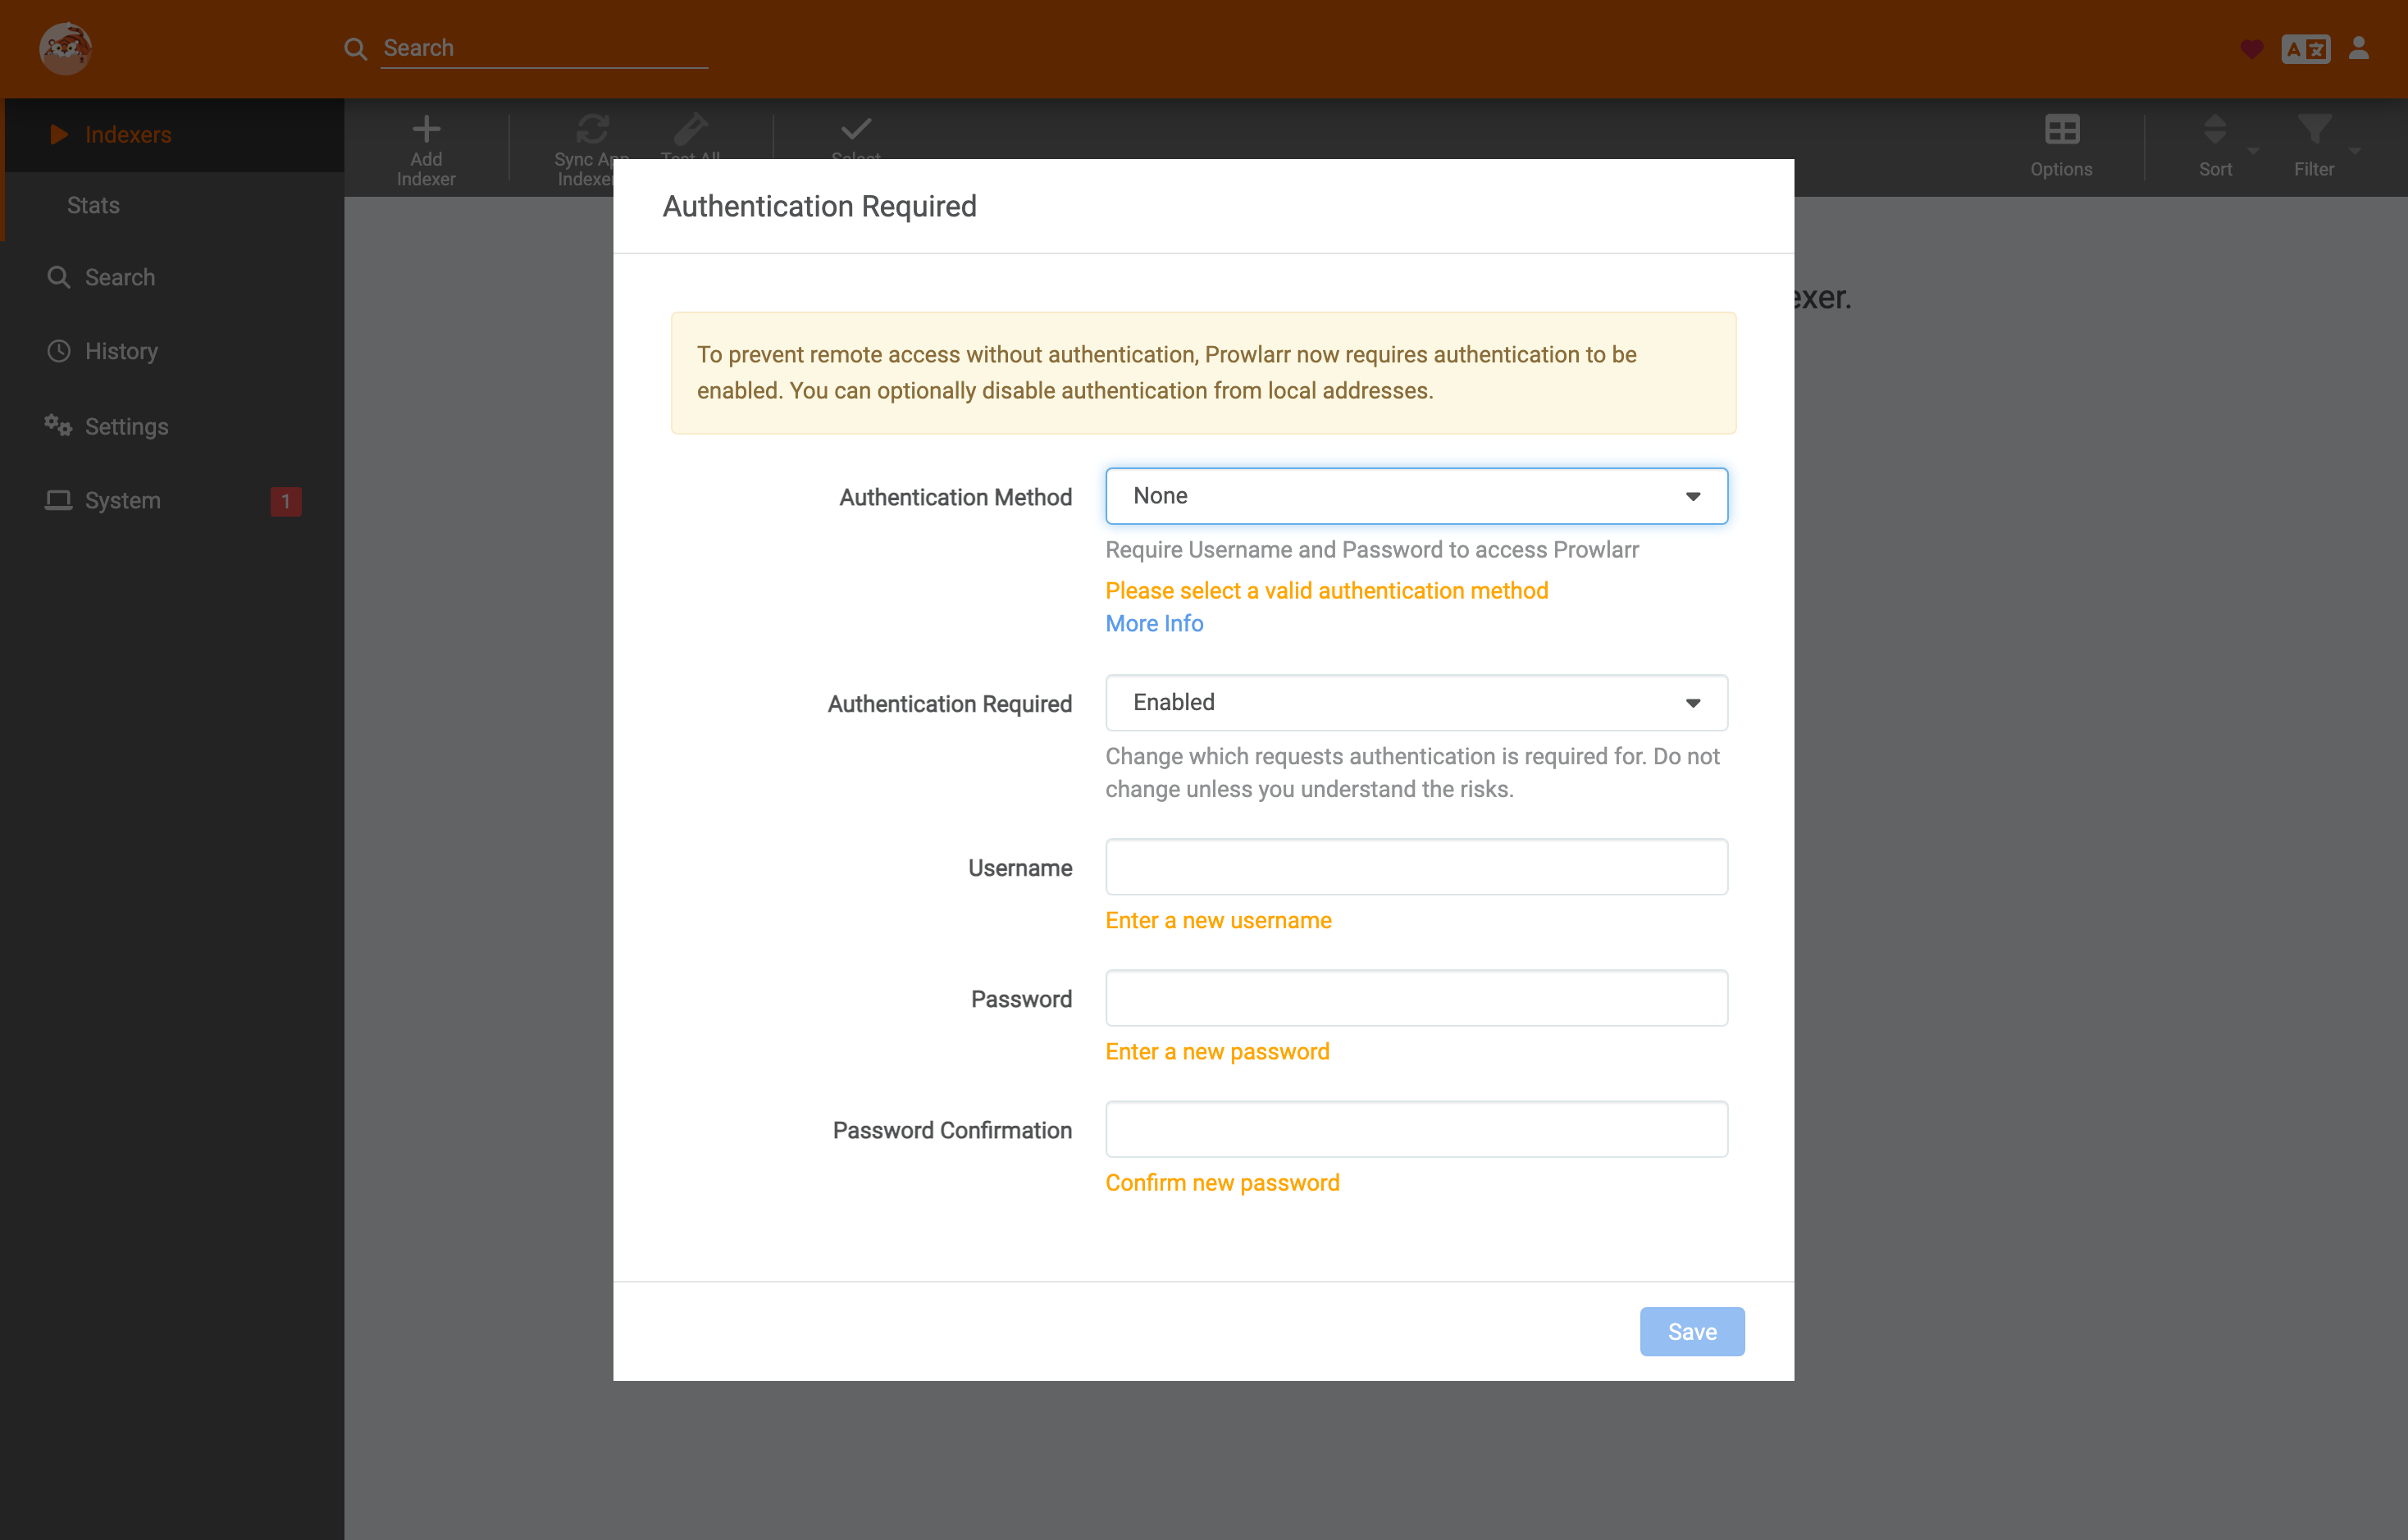The width and height of the screenshot is (2408, 1540).
Task: Click the 'Enter a new password' hint
Action: [1217, 1051]
